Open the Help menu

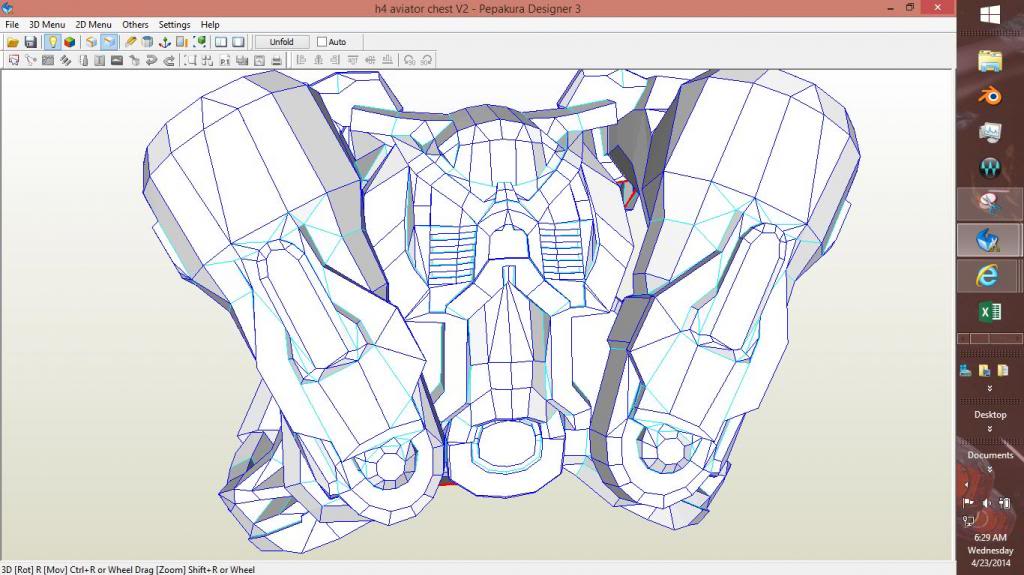point(210,24)
